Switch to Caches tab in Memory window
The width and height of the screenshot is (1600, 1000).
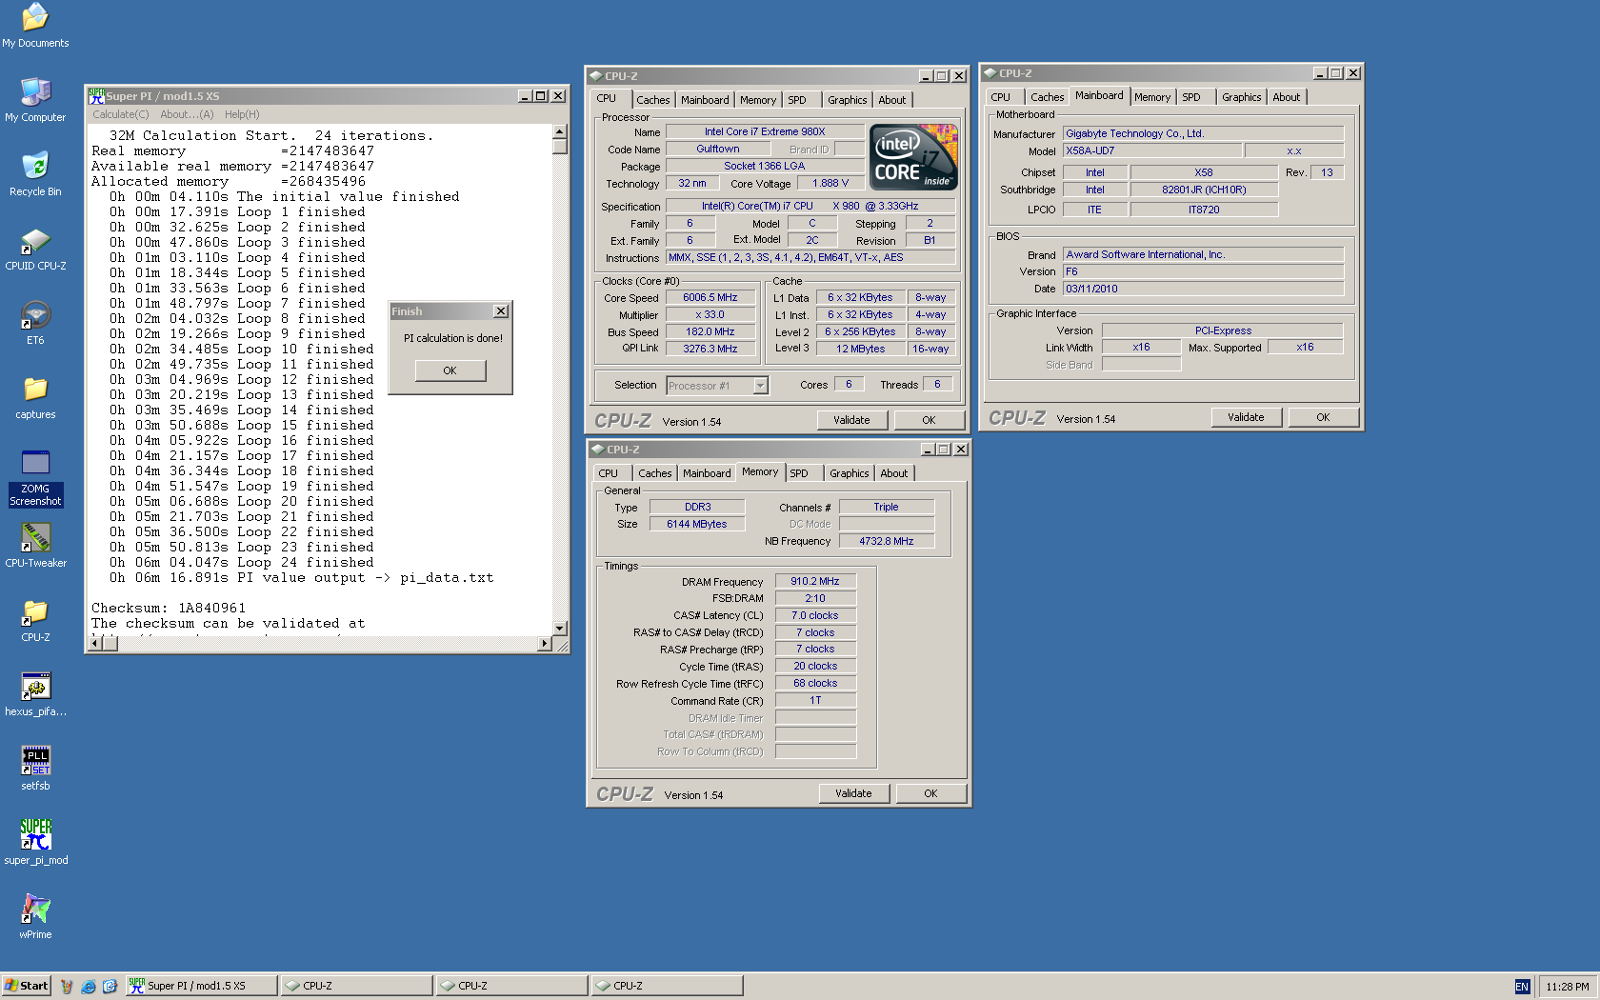point(655,473)
